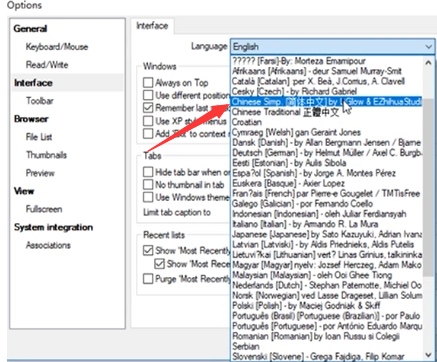Click the Interface tab

point(152,26)
